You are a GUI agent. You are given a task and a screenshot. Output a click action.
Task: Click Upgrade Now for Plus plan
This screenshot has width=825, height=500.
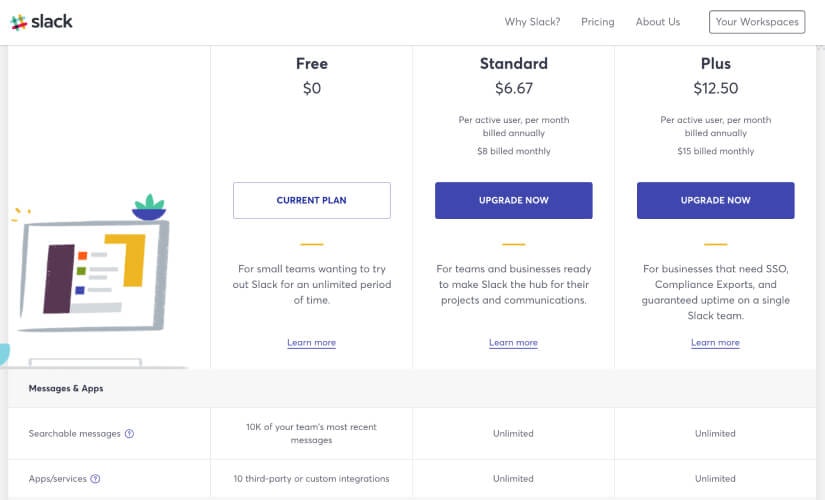(x=716, y=200)
